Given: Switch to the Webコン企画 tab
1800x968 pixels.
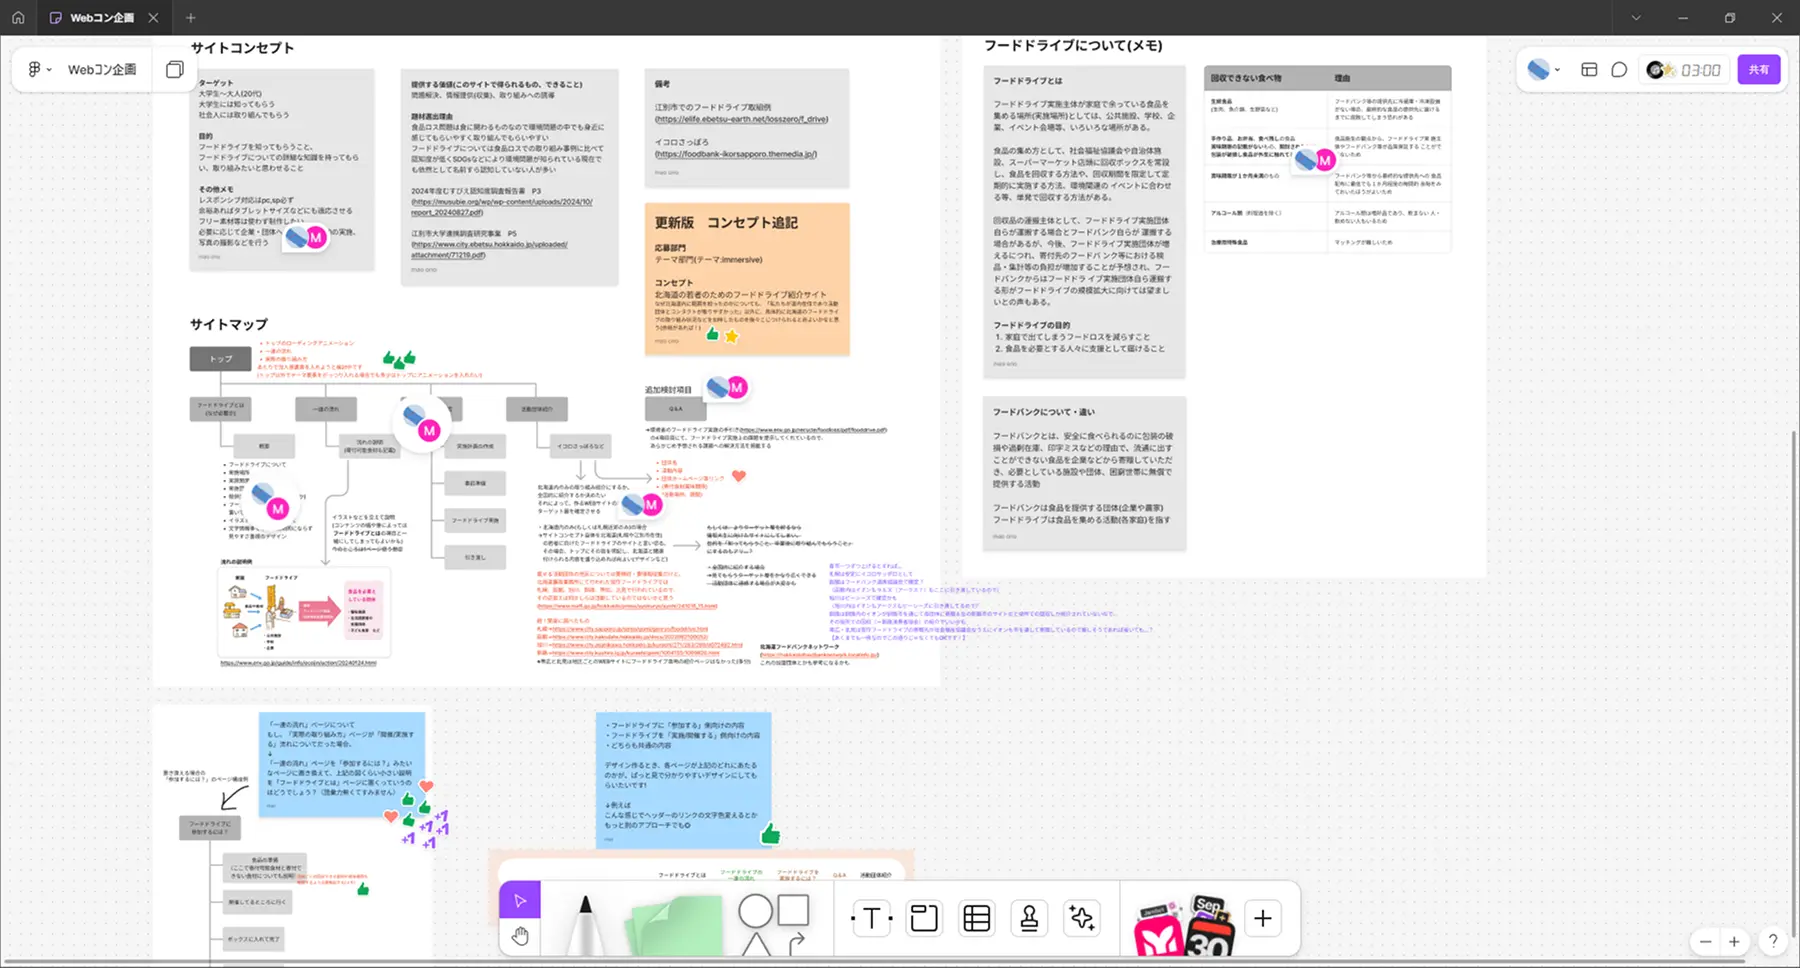Looking at the screenshot, I should click(100, 18).
